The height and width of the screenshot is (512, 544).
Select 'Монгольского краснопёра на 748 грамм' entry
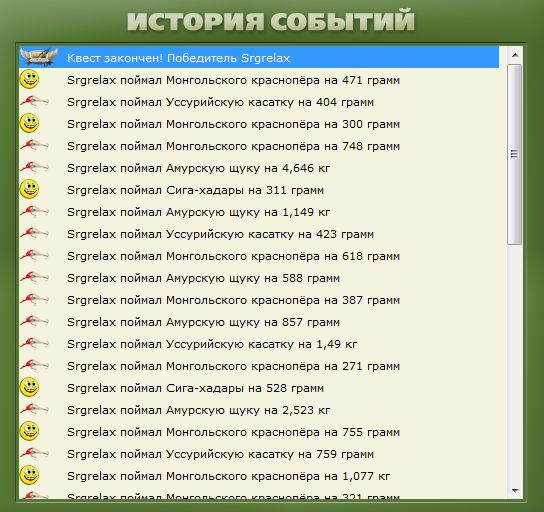click(259, 146)
